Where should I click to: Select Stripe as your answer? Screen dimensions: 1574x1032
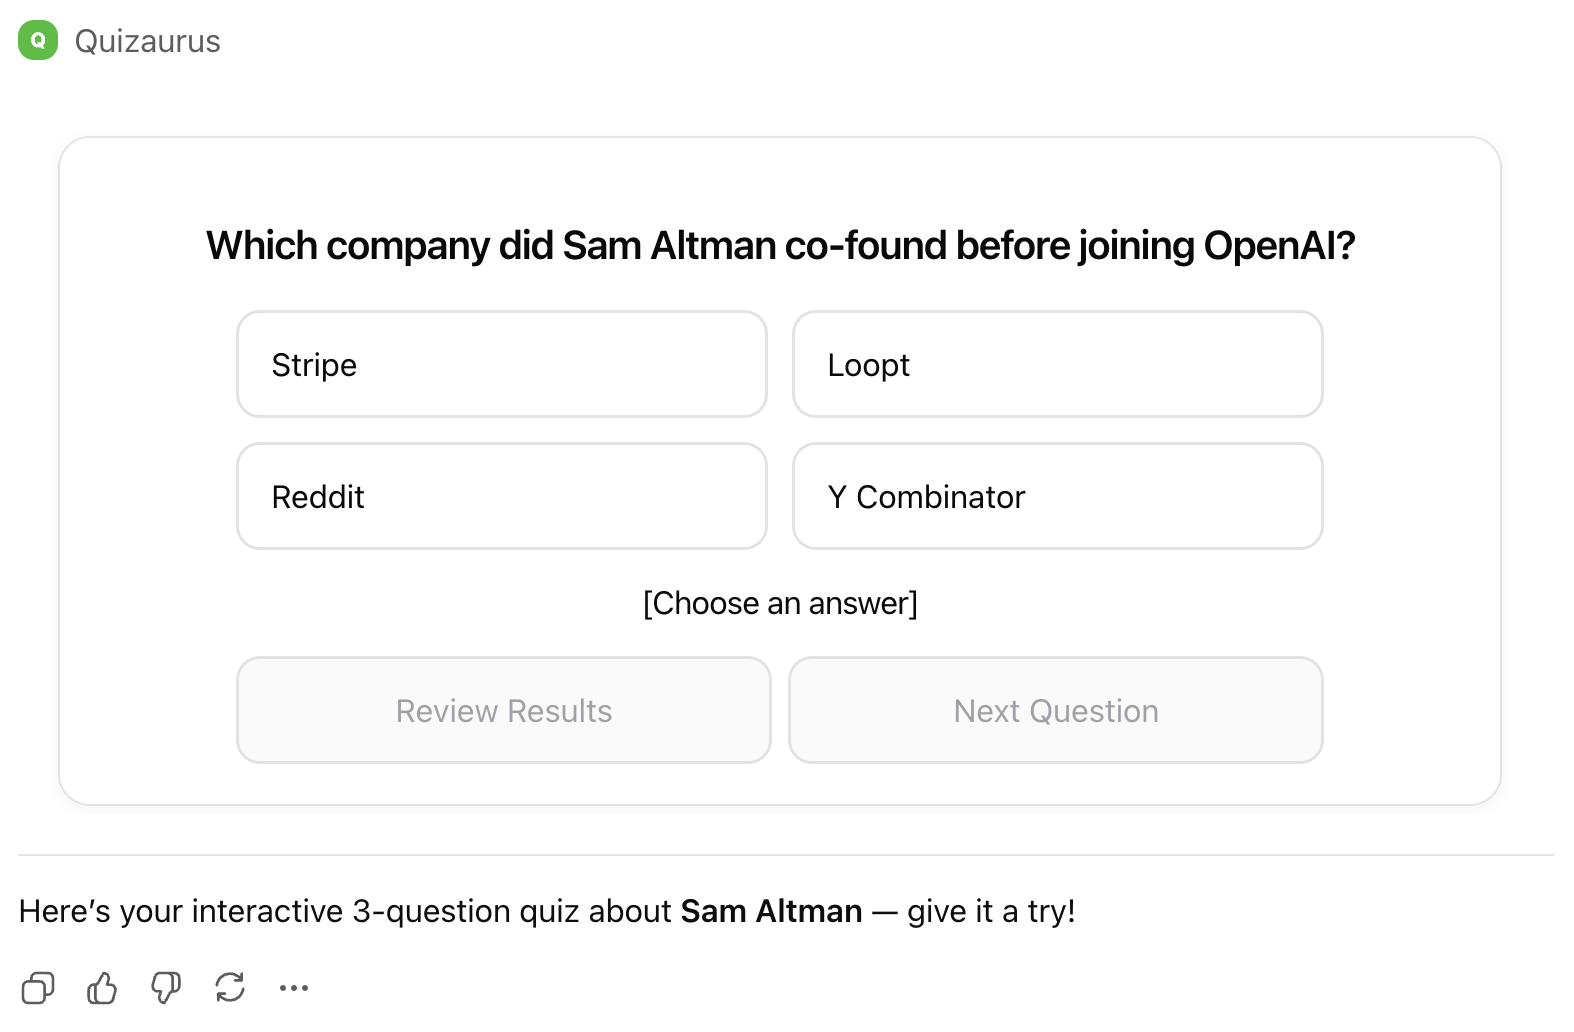point(501,364)
